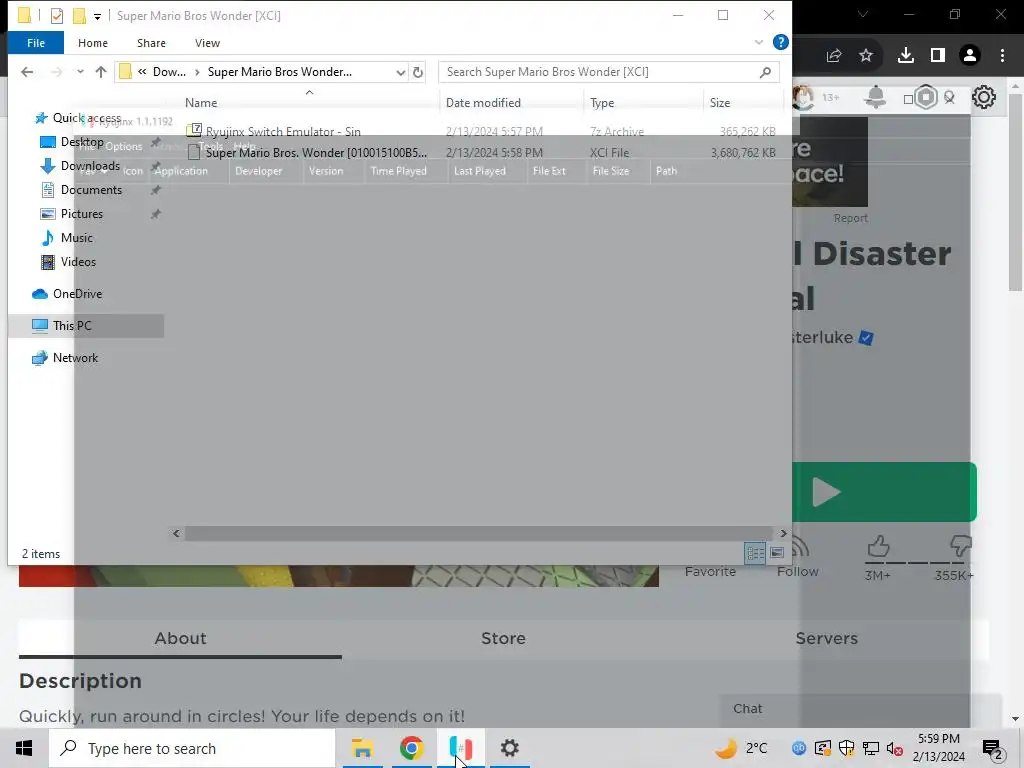The image size is (1024, 768).
Task: Switch Explorer to details view icon
Action: click(756, 553)
